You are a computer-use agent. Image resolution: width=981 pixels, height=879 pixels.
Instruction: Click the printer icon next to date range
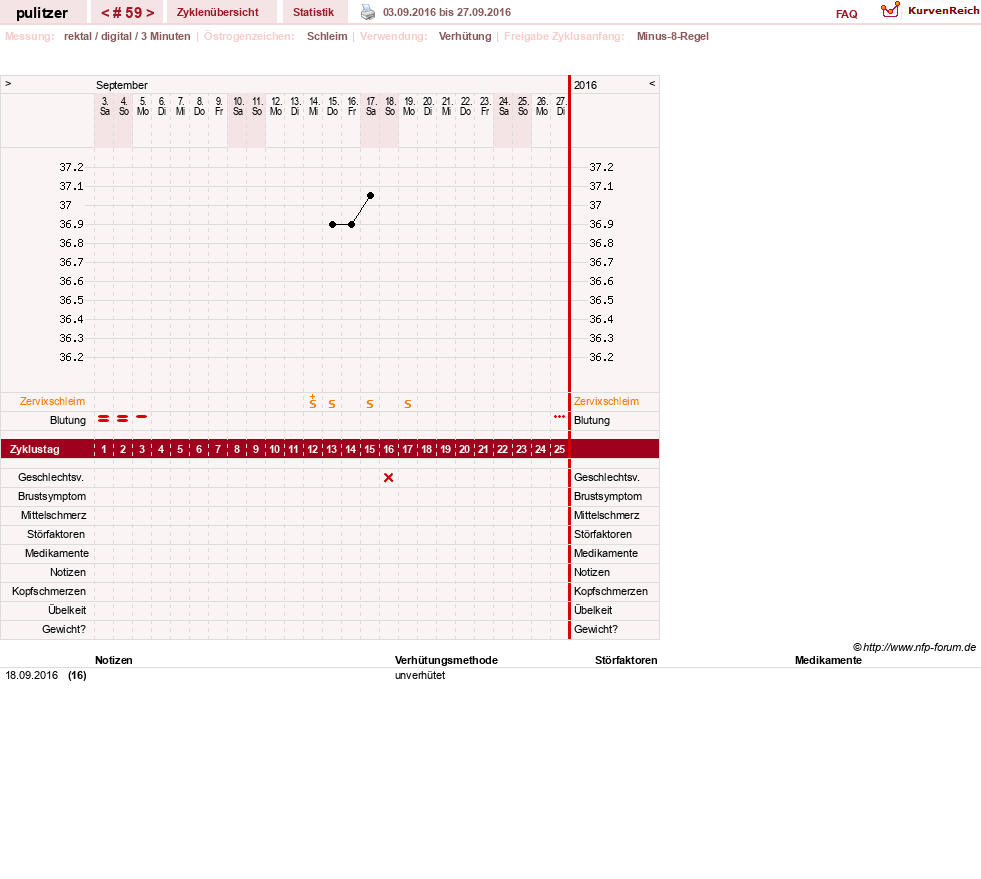pyautogui.click(x=368, y=12)
